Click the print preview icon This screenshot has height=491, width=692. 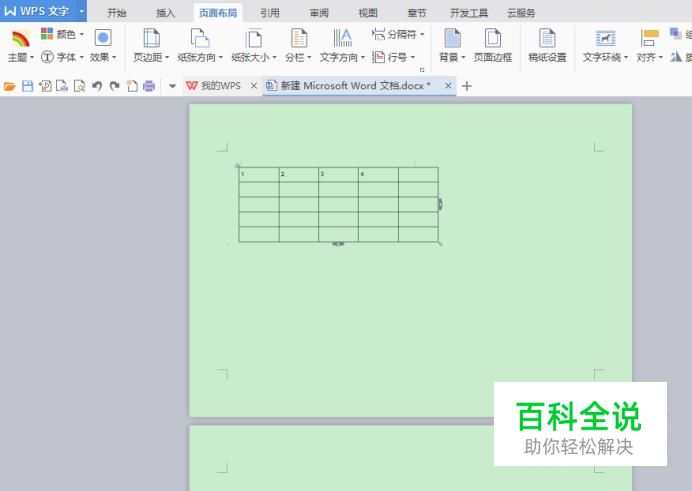[x=79, y=86]
